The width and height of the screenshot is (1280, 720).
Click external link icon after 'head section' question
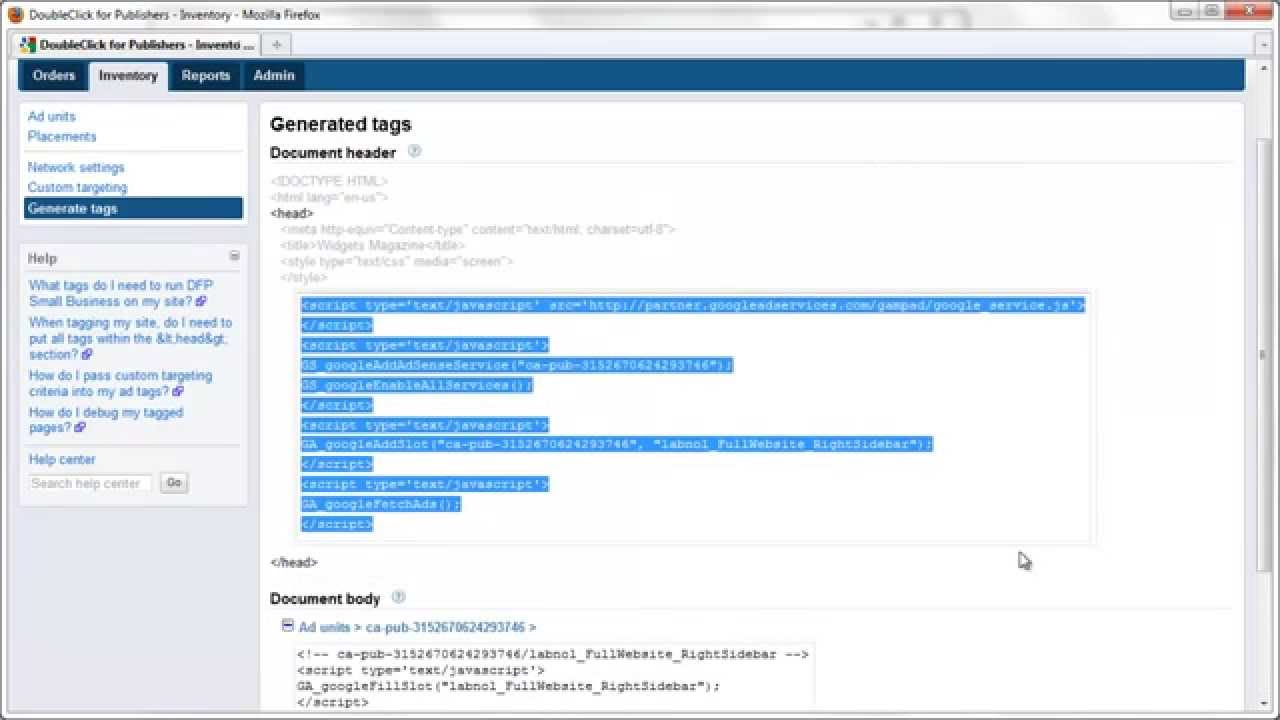coord(86,355)
